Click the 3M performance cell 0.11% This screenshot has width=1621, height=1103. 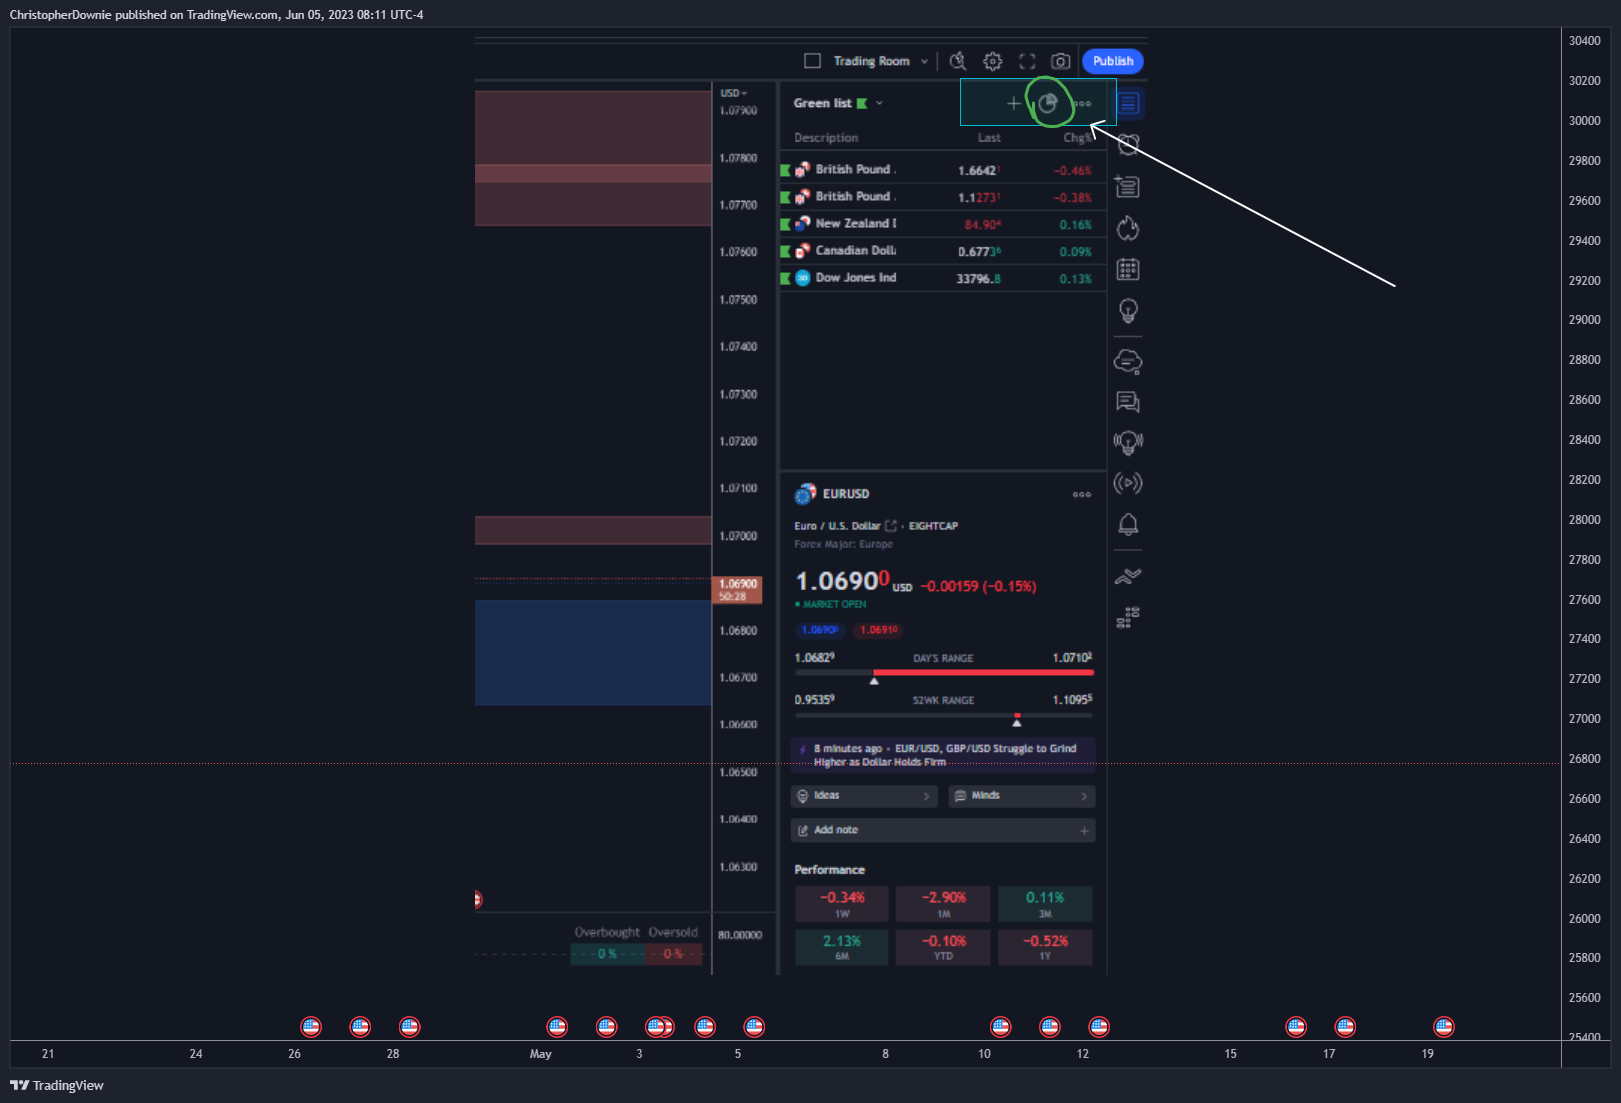1045,904
